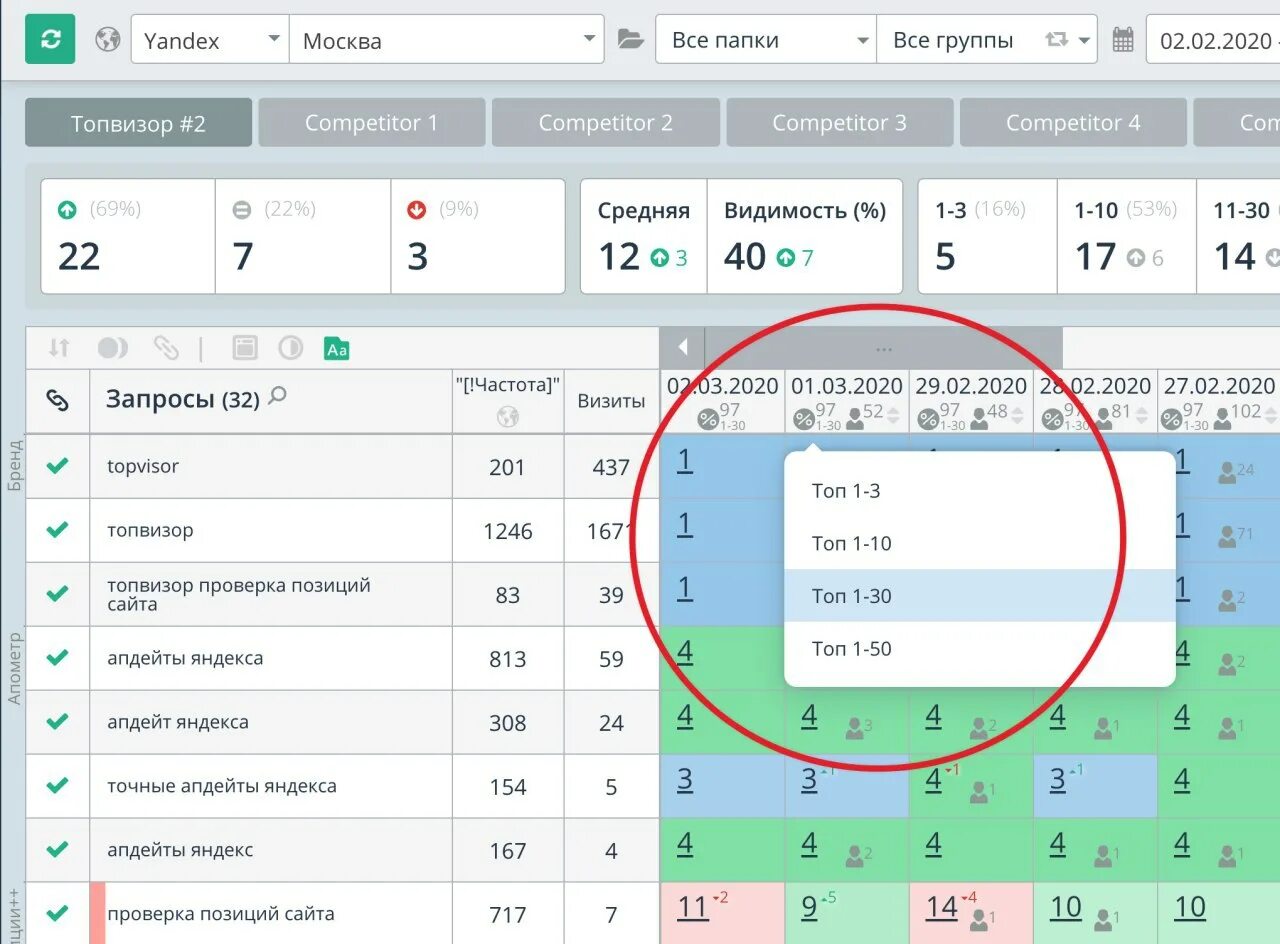1280x944 pixels.
Task: Switch to the Competitor 4 tab
Action: pyautogui.click(x=1073, y=123)
